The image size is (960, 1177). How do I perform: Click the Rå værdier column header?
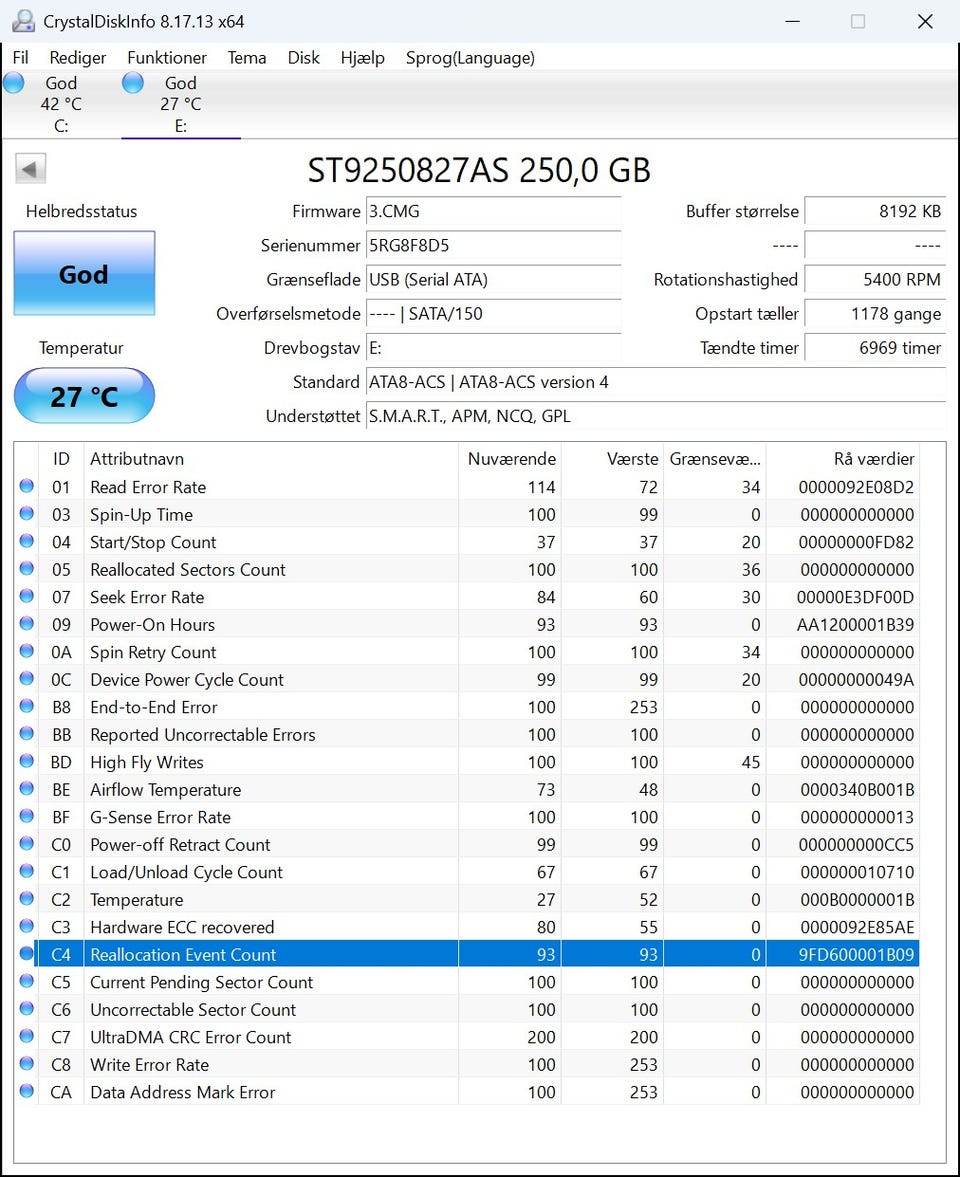click(873, 459)
